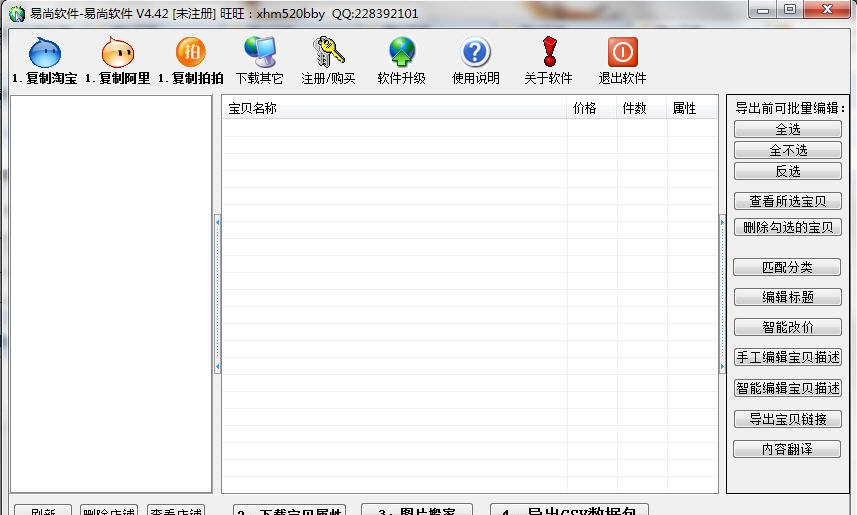Click the 编辑标题 button
This screenshot has width=857, height=515.
[788, 297]
